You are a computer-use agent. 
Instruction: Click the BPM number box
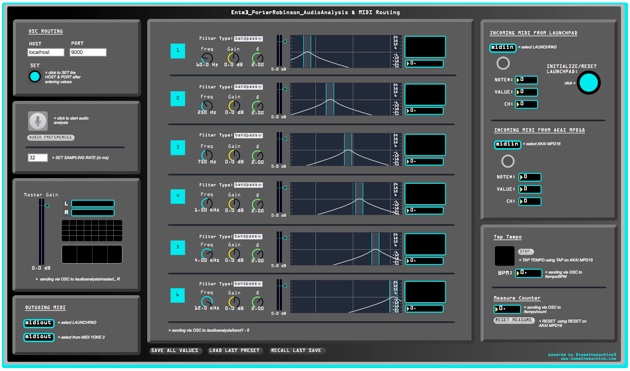click(528, 273)
